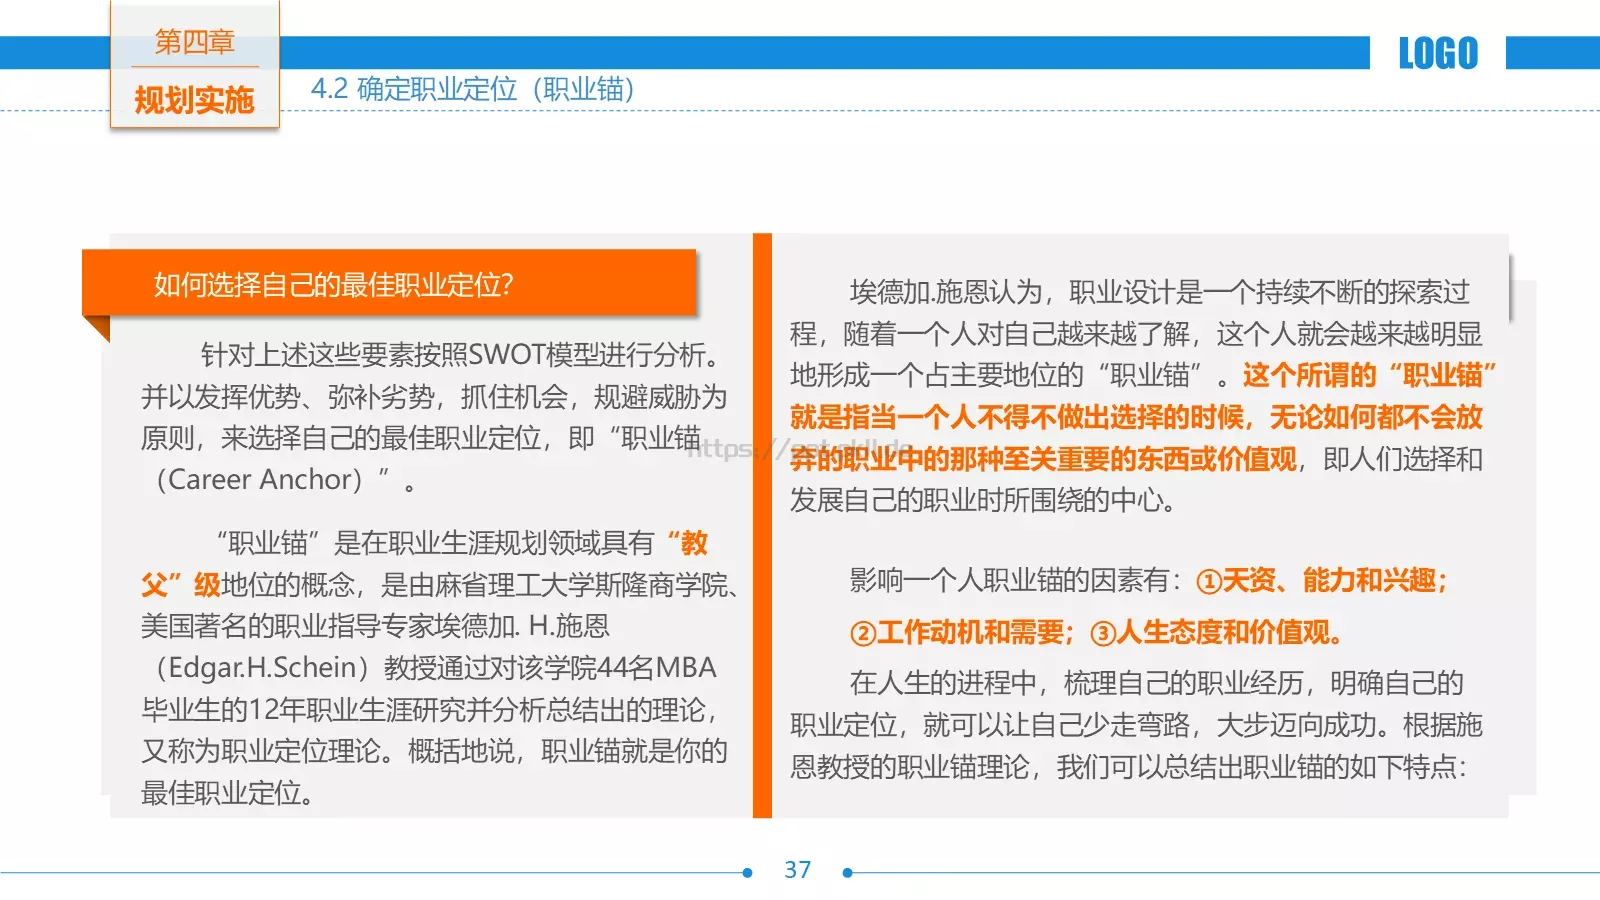Click the line starting '职业定位，就可以让自己少走弯路'

click(1136, 725)
